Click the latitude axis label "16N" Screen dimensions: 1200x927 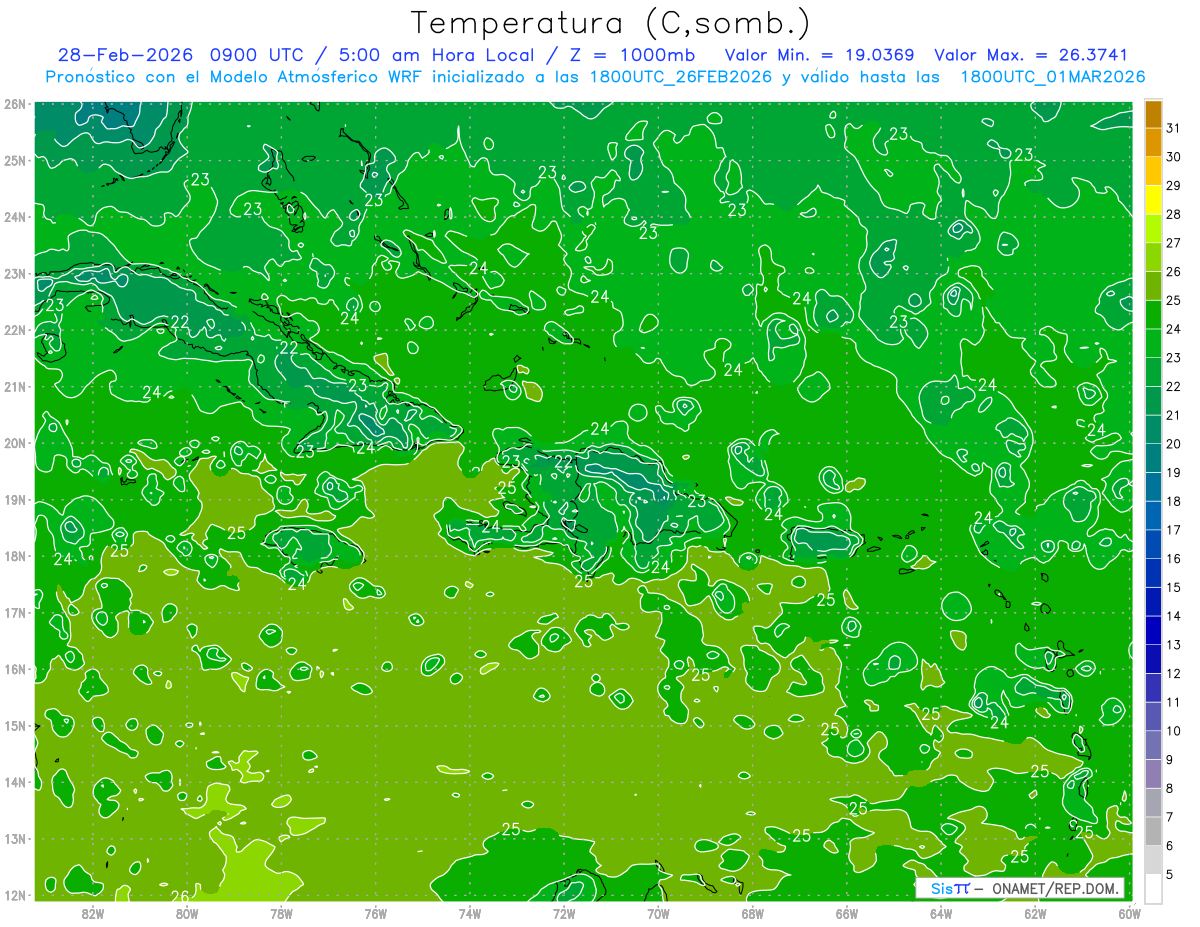pyautogui.click(x=15, y=669)
